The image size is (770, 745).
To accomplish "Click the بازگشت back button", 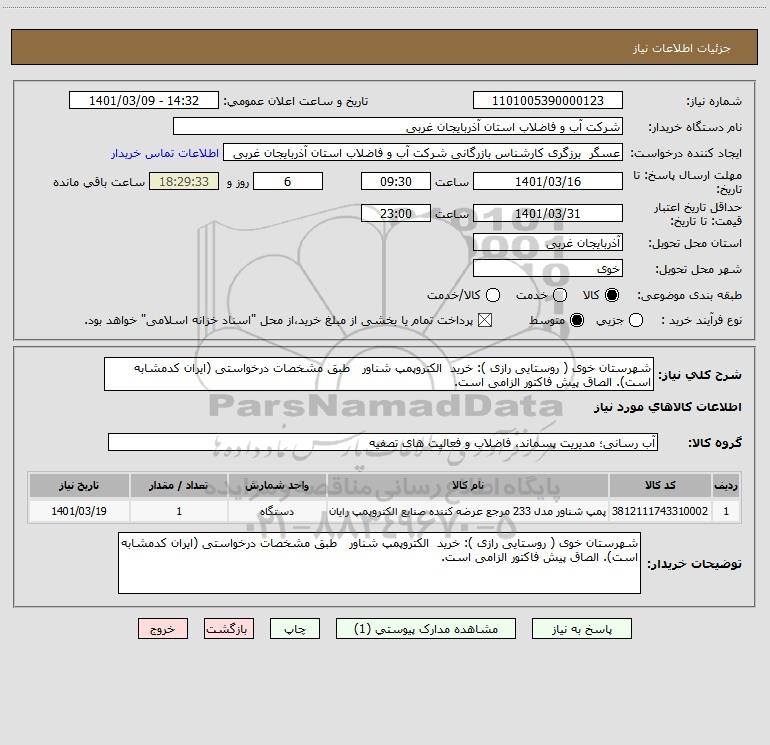I will tap(229, 629).
